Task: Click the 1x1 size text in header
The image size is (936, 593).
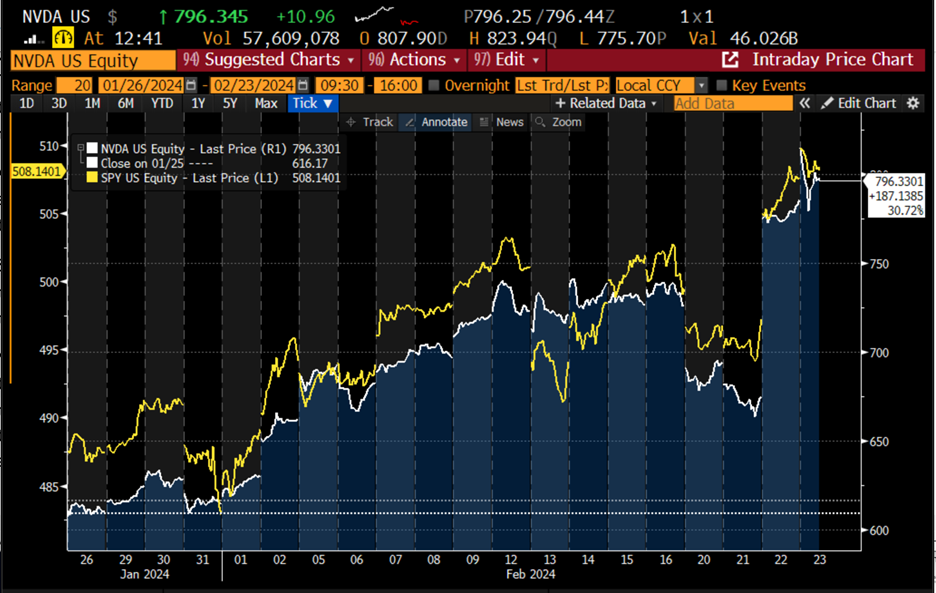Action: 697,17
